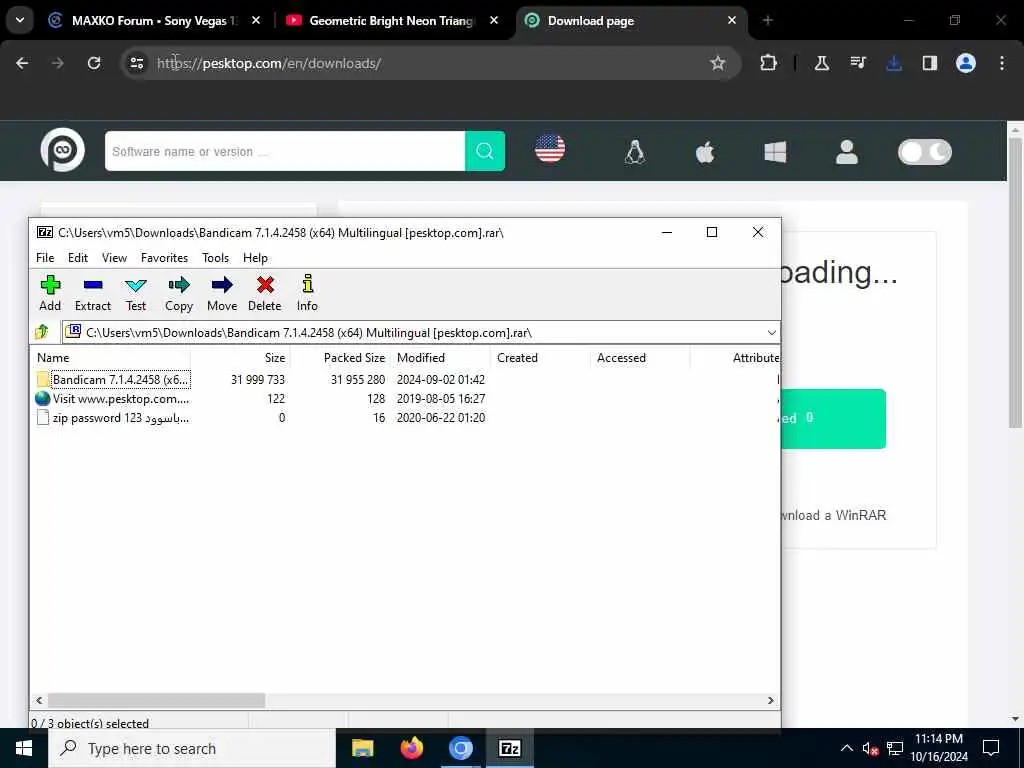Sort by Packed Size column header
Screen dimensions: 1024x768
340,358
